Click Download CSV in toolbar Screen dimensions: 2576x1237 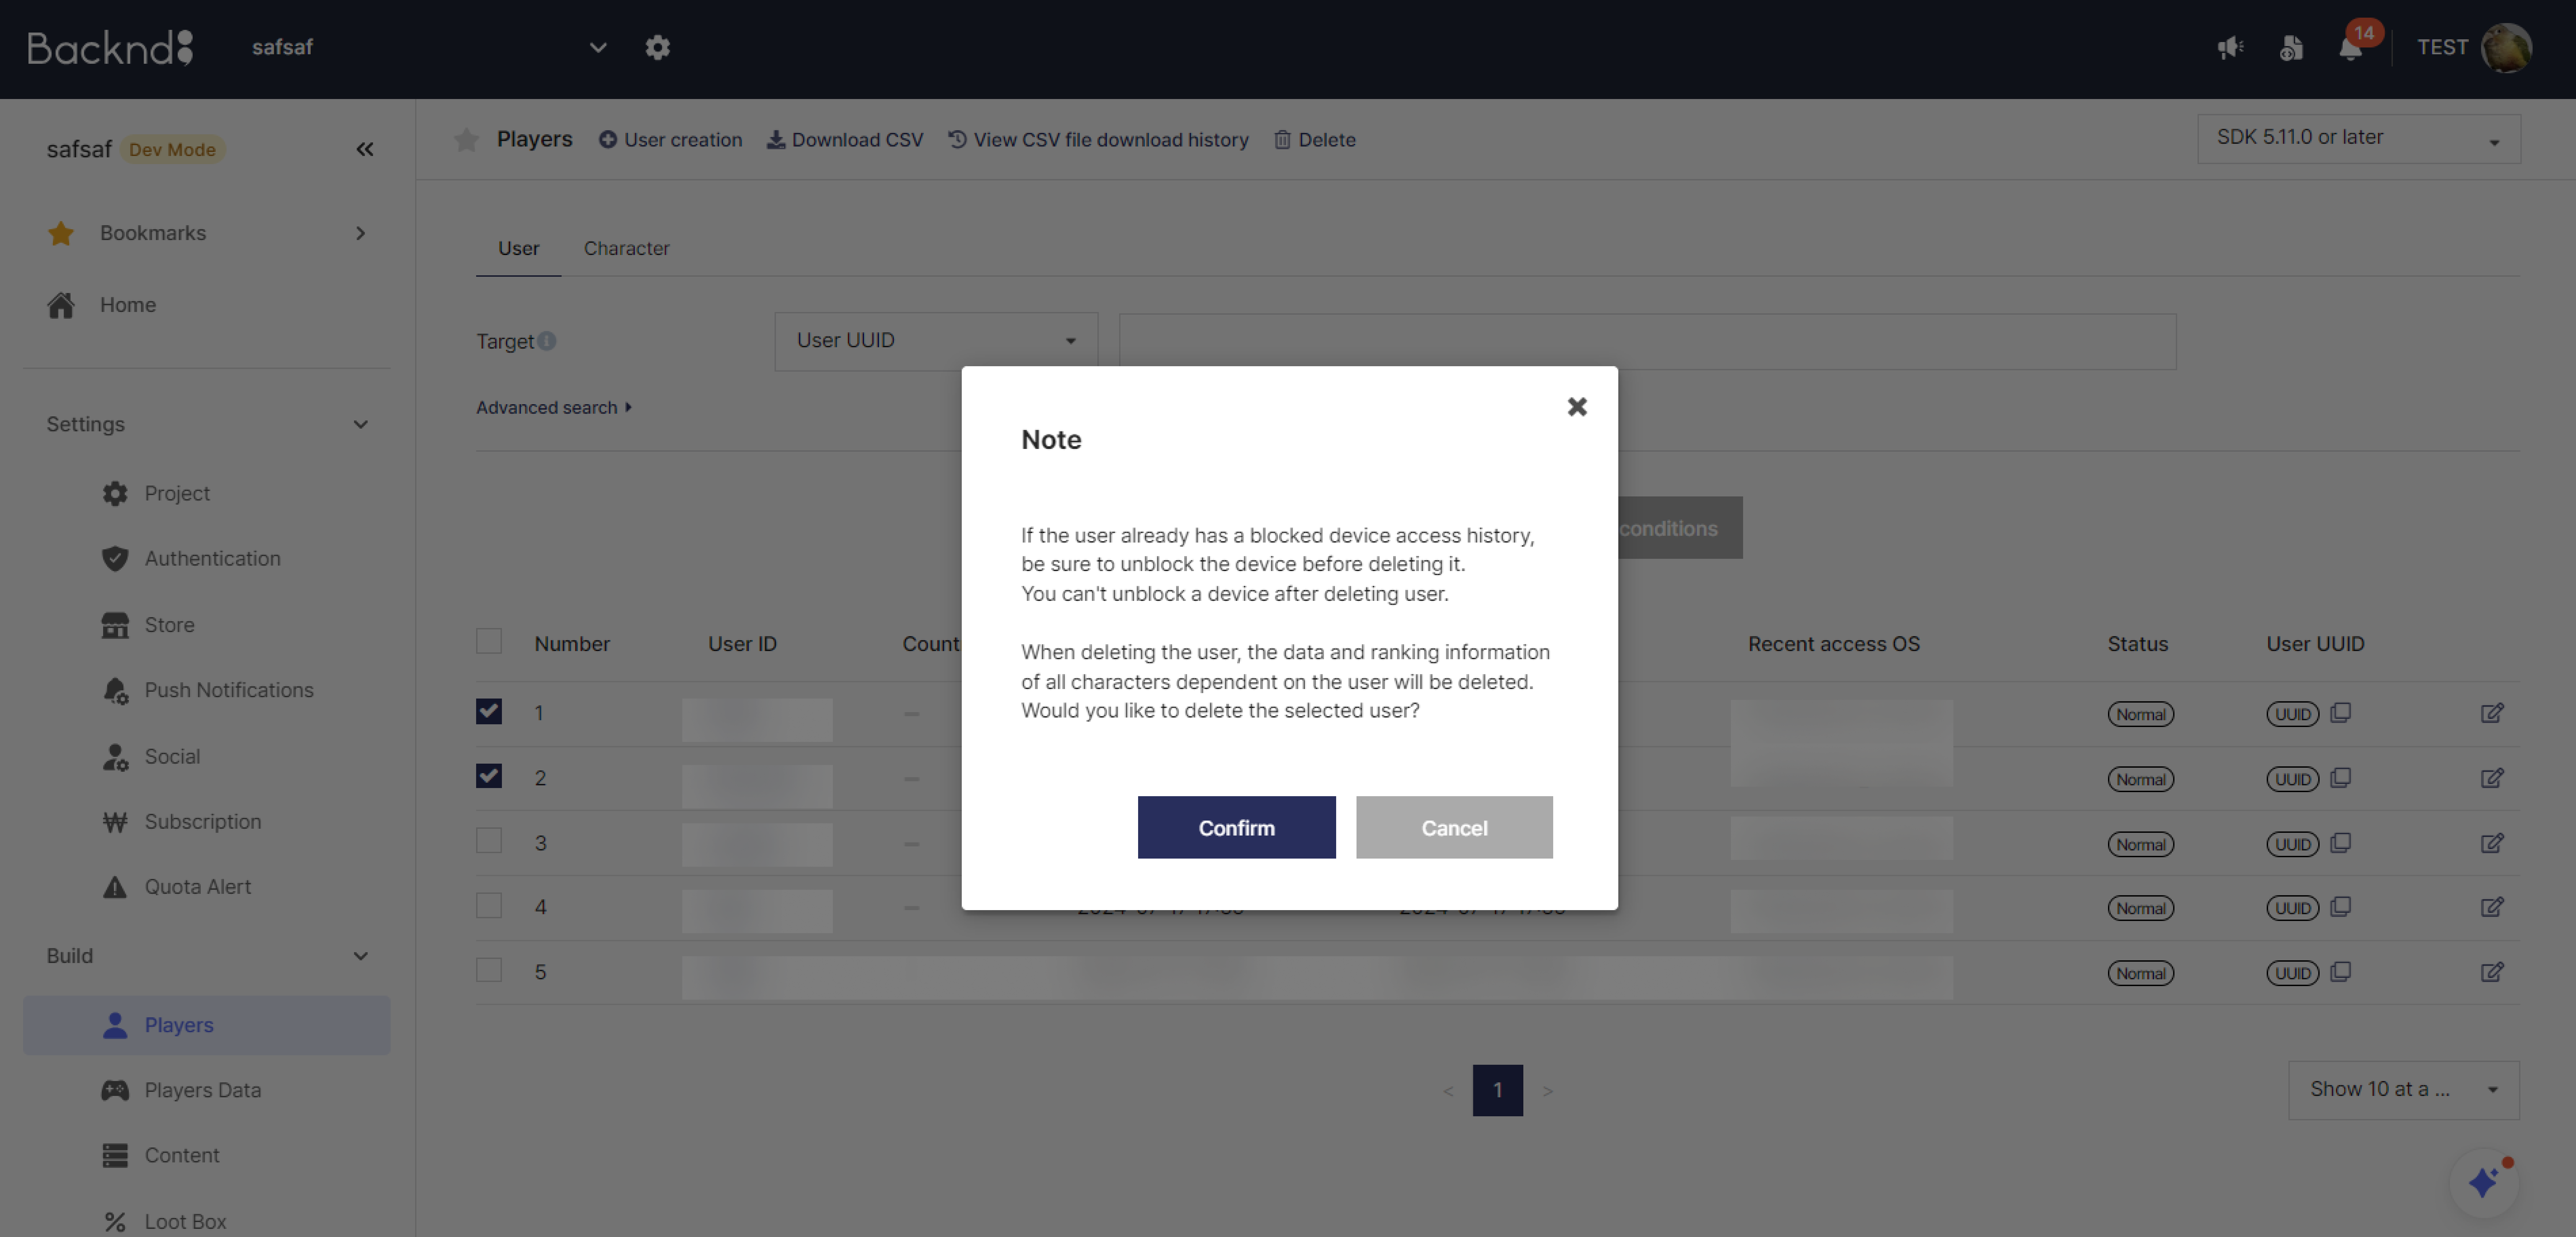pos(845,140)
